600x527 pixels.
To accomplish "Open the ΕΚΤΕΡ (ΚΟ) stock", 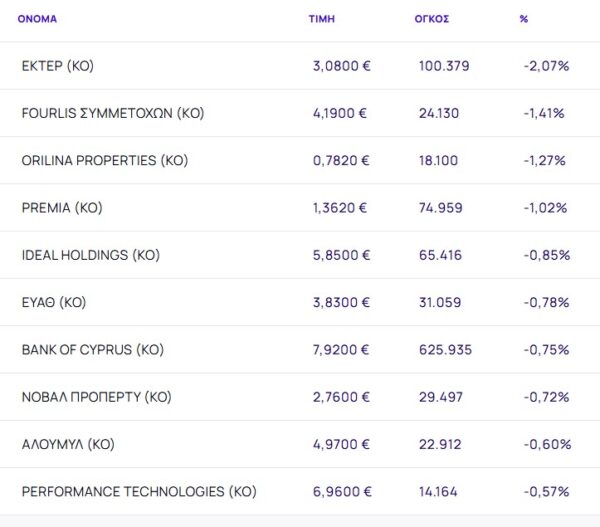I will click(x=57, y=66).
